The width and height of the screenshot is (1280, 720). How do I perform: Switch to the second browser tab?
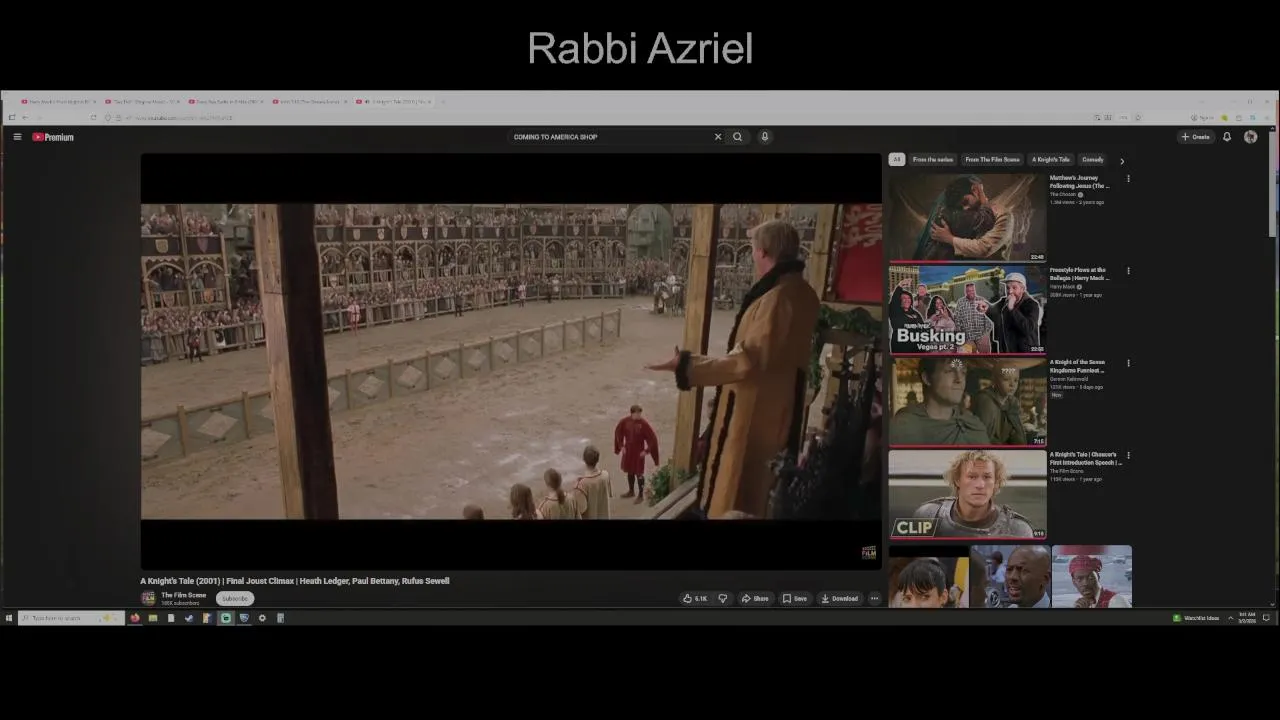[x=143, y=101]
